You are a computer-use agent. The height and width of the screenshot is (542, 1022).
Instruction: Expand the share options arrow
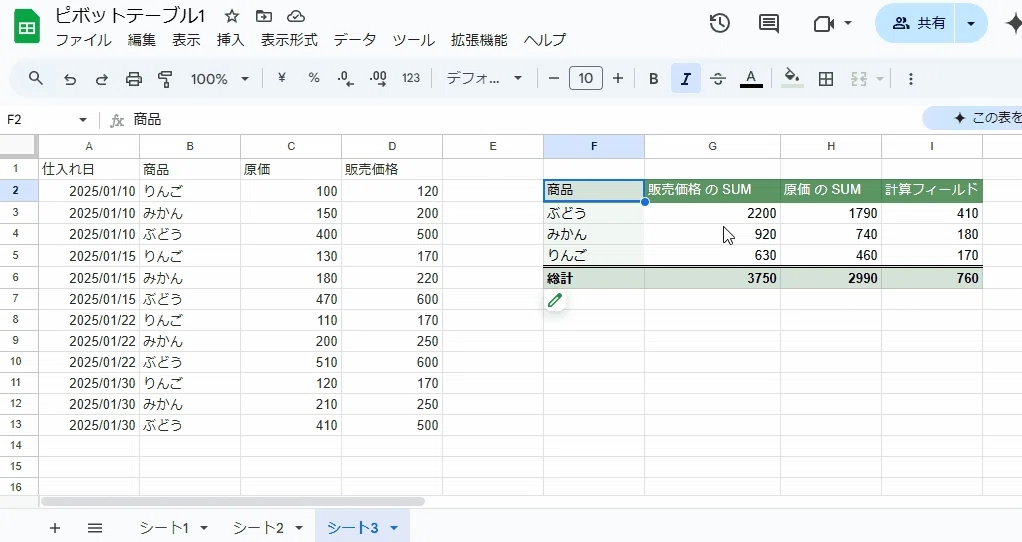coord(971,23)
